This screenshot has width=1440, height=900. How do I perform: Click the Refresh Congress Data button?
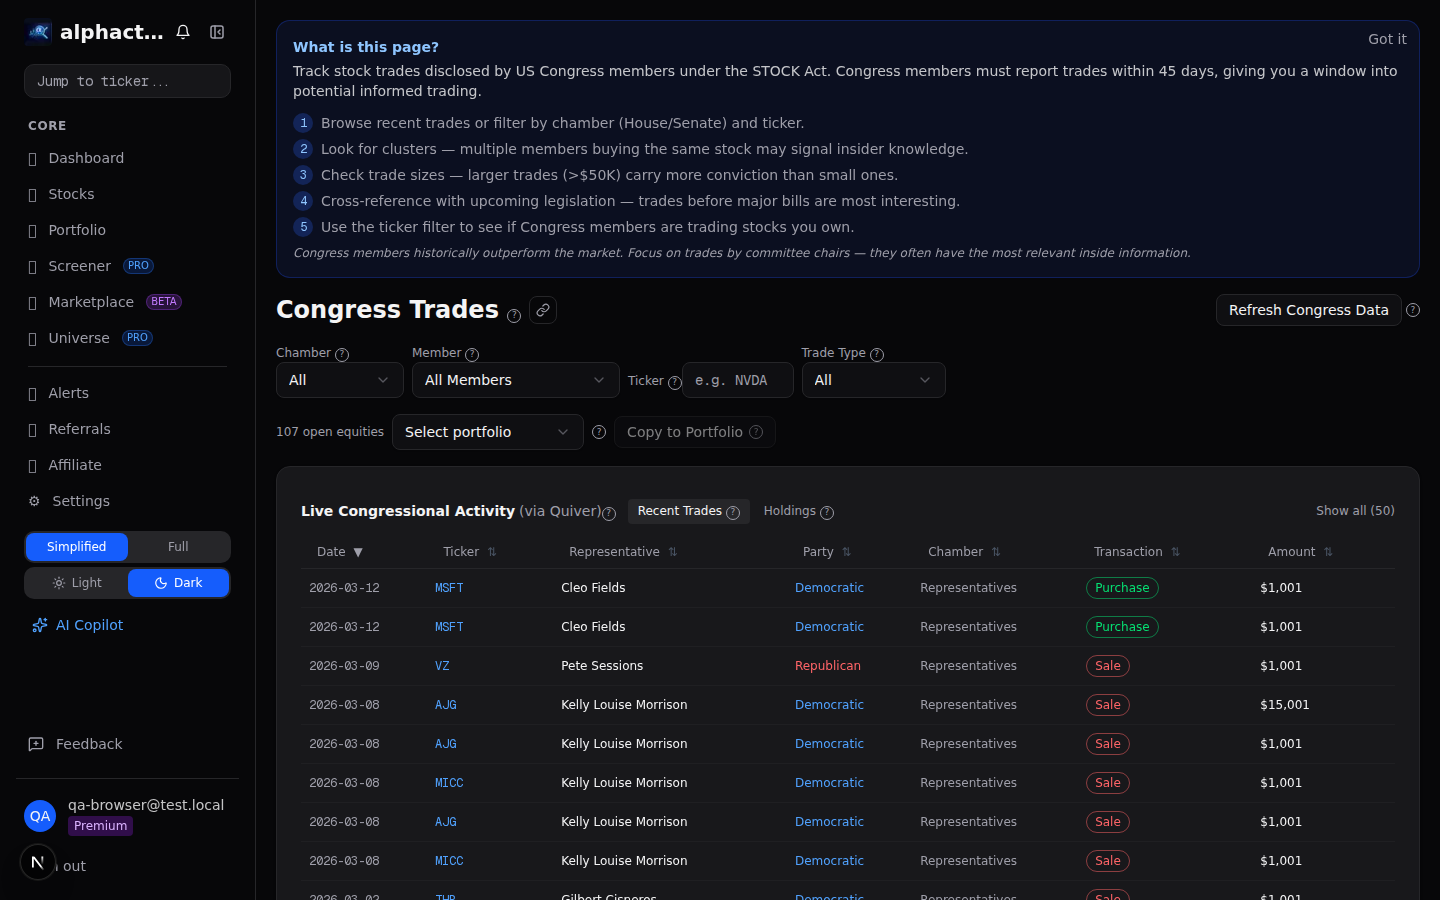(x=1308, y=310)
